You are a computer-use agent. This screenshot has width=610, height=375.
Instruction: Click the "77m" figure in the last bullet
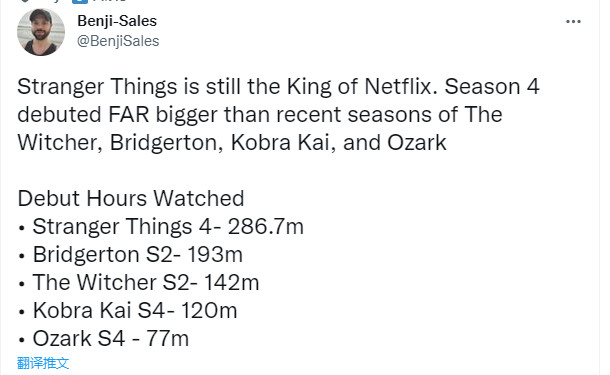[x=168, y=338]
